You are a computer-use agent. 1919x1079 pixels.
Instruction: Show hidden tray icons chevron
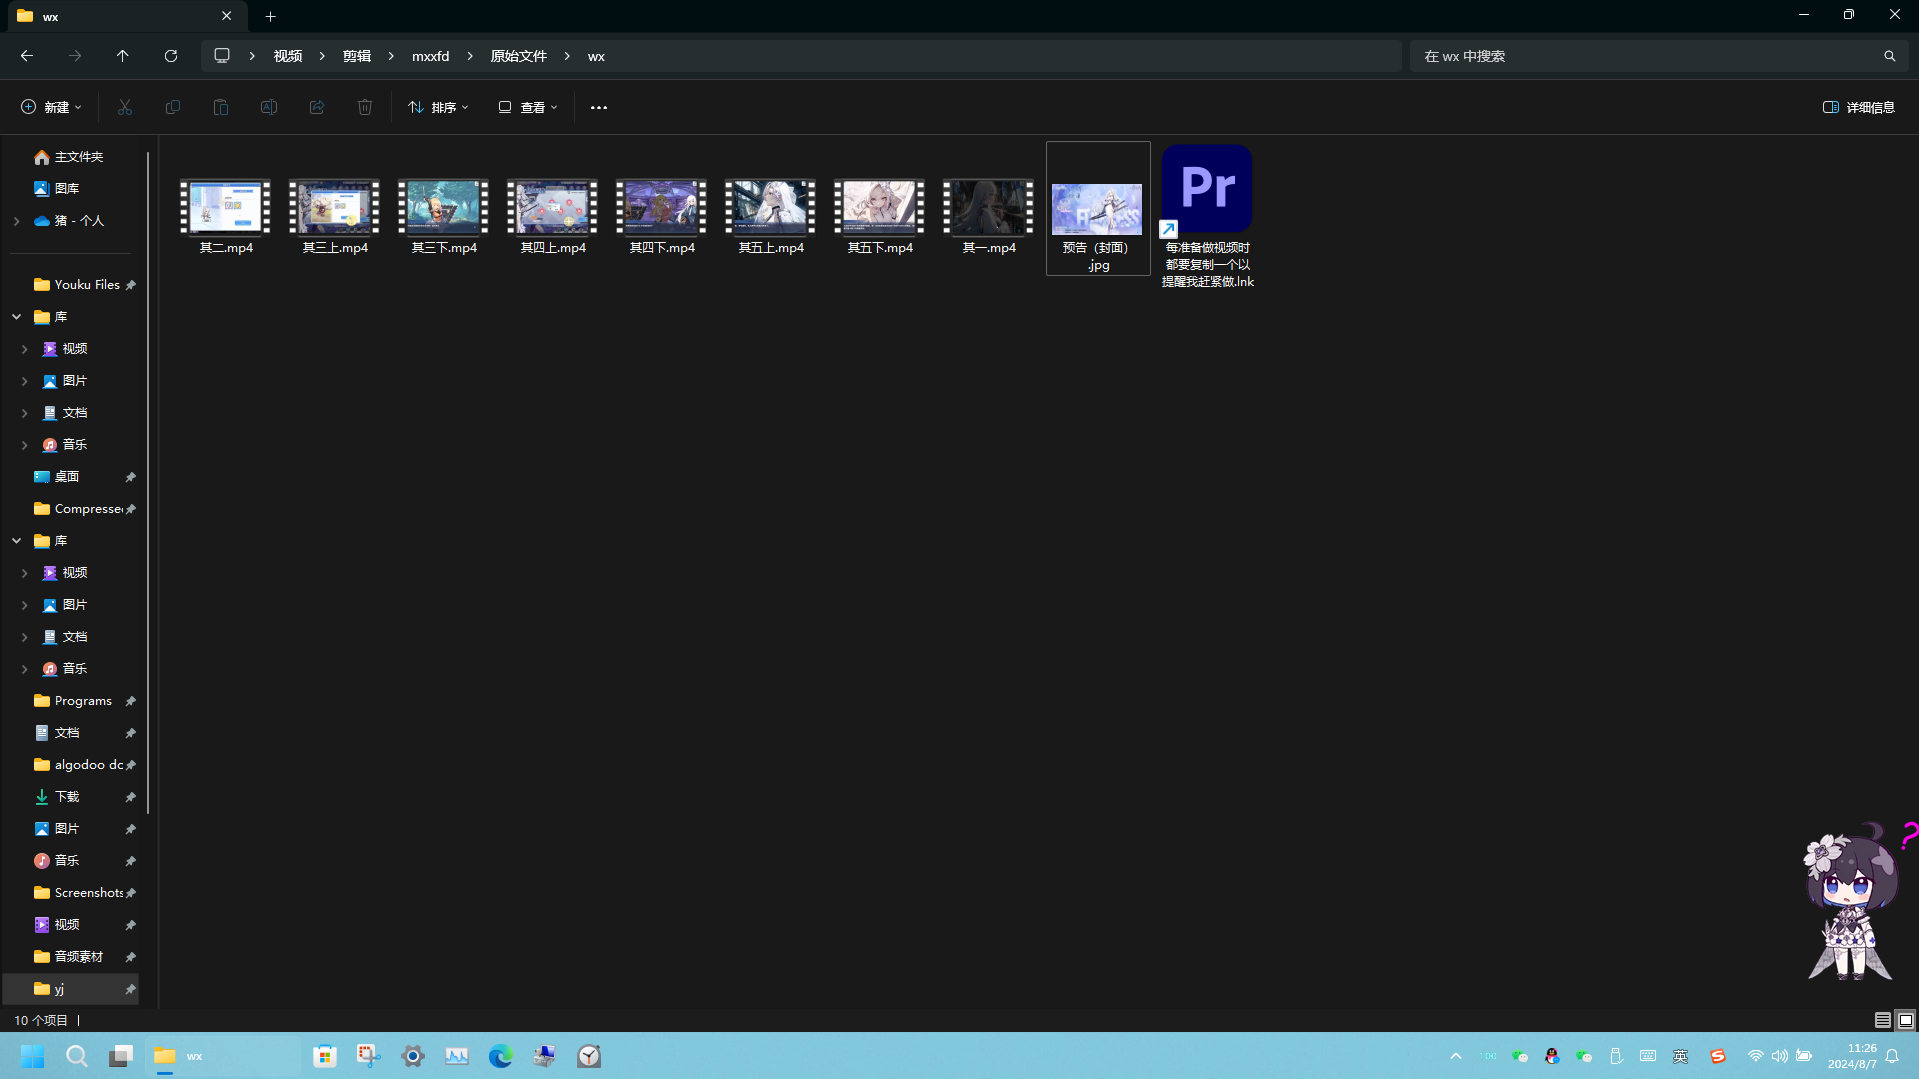(1456, 1056)
